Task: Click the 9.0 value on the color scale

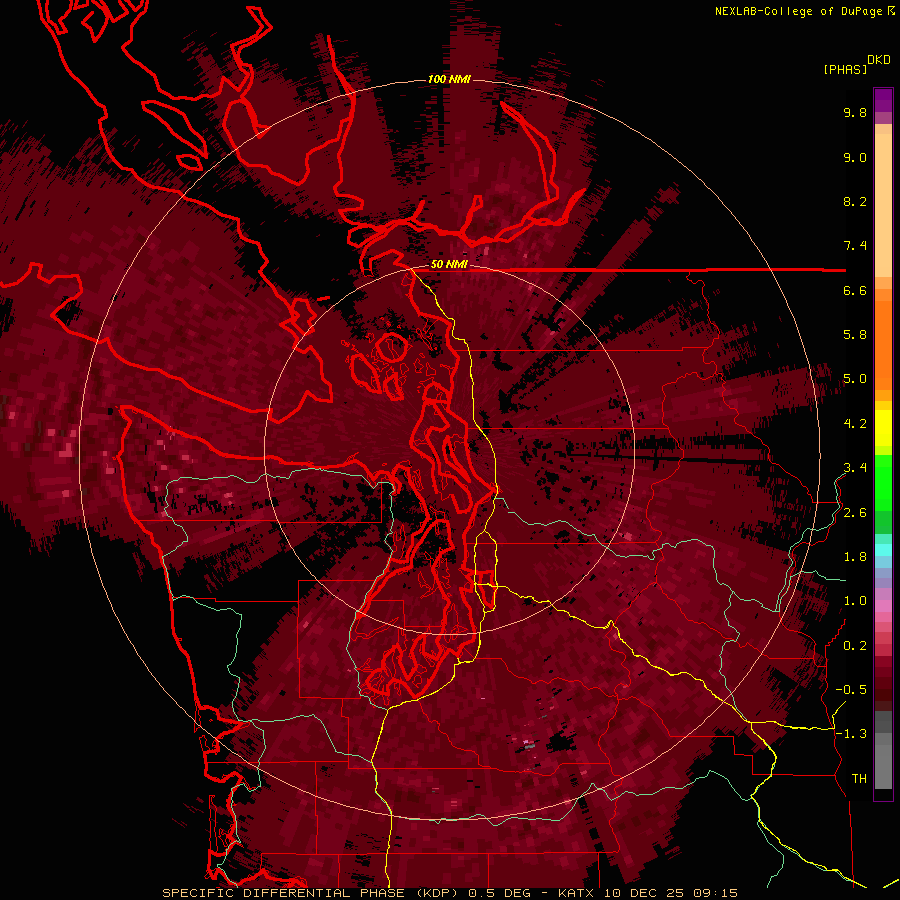Action: (x=855, y=157)
